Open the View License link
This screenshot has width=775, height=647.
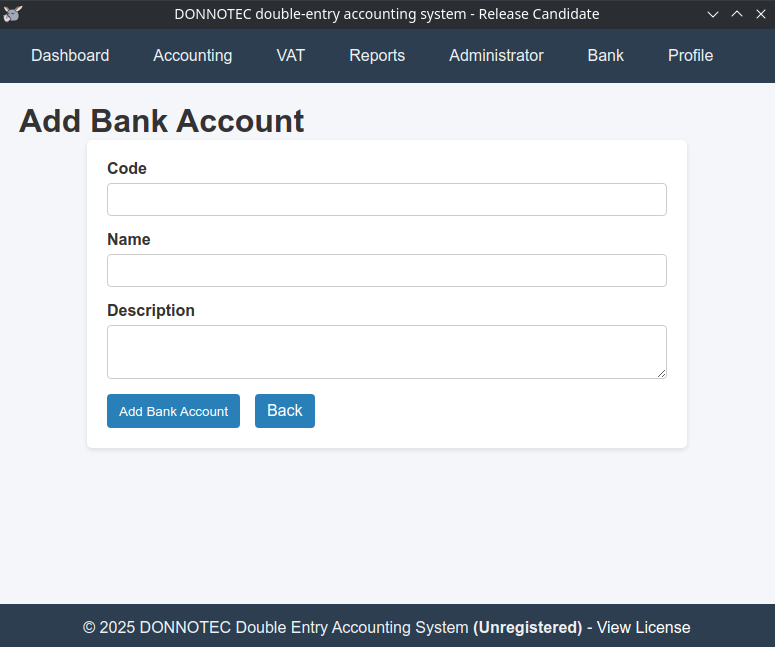[644, 627]
